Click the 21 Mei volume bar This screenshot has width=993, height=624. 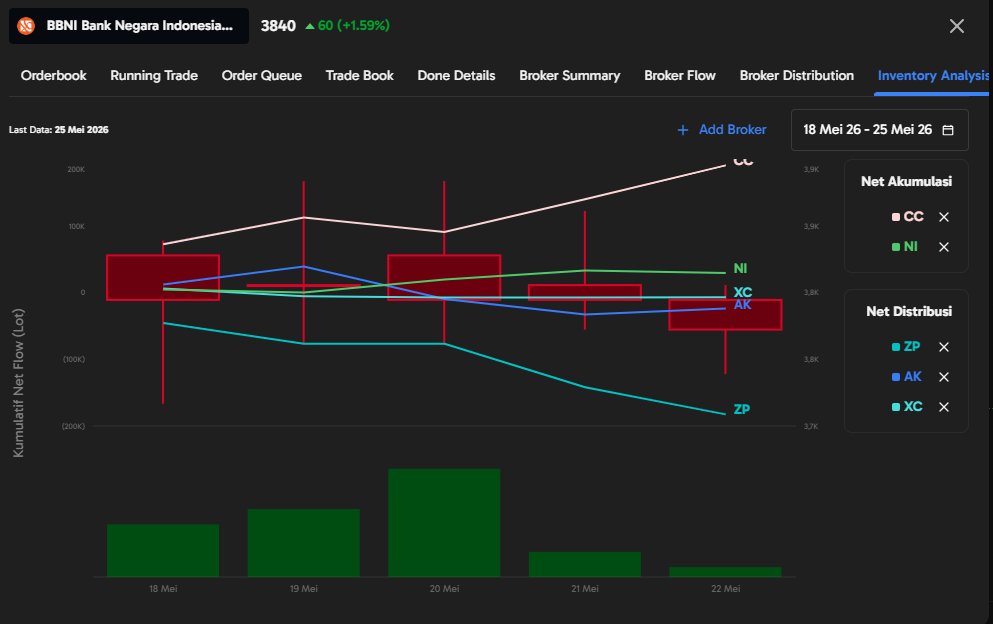[x=585, y=564]
